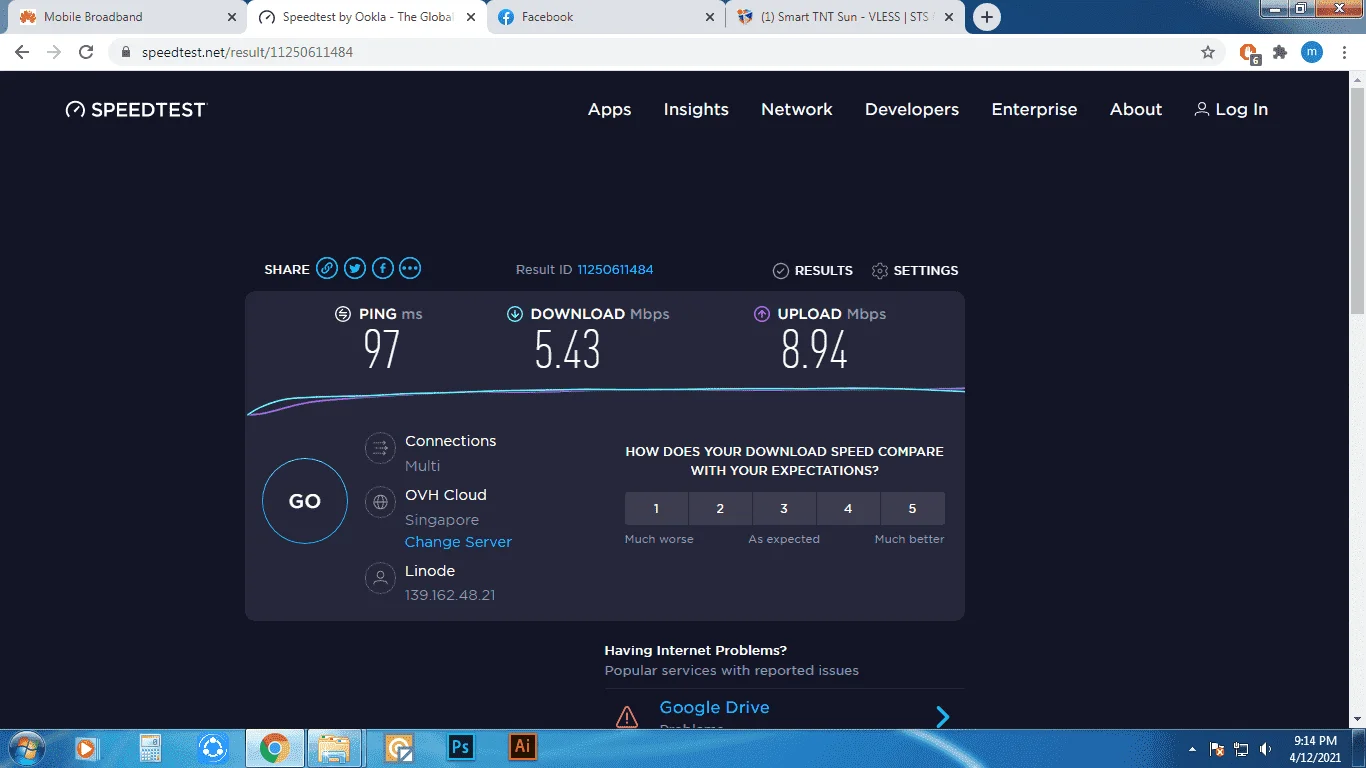Open the Calculator from the taskbar
Image resolution: width=1366 pixels, height=768 pixels.
pyautogui.click(x=150, y=748)
